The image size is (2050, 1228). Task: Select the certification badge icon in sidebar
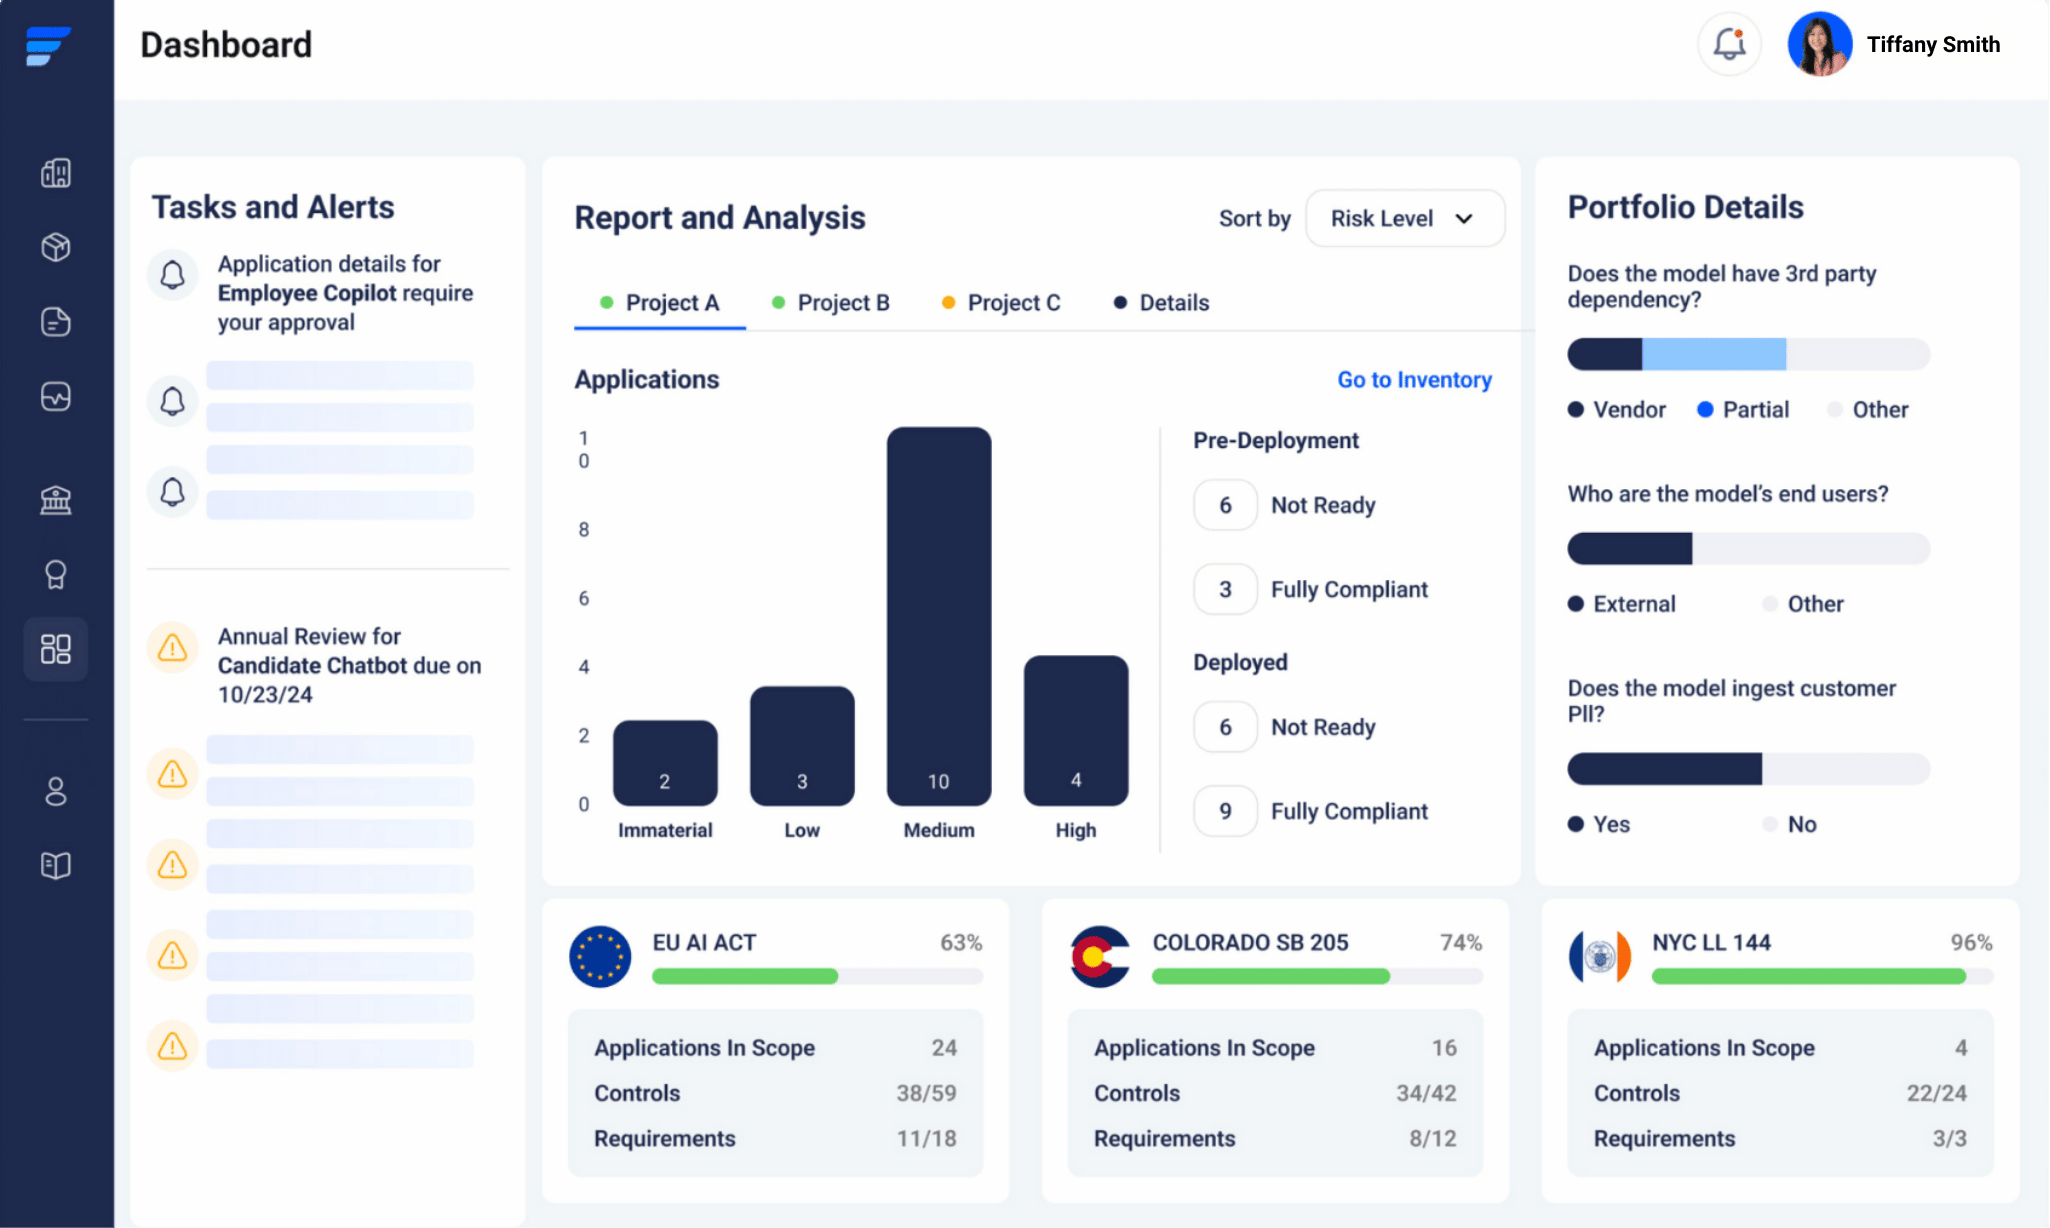(x=56, y=573)
